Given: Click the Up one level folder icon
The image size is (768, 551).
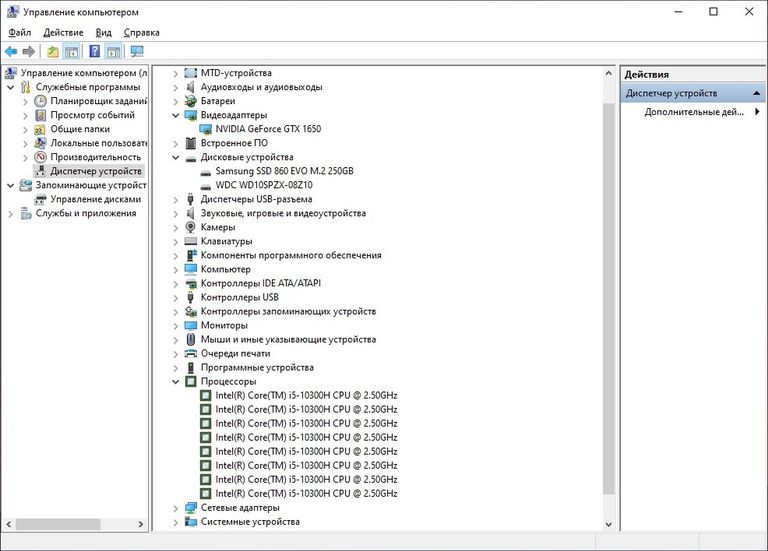Looking at the screenshot, I should [x=53, y=51].
